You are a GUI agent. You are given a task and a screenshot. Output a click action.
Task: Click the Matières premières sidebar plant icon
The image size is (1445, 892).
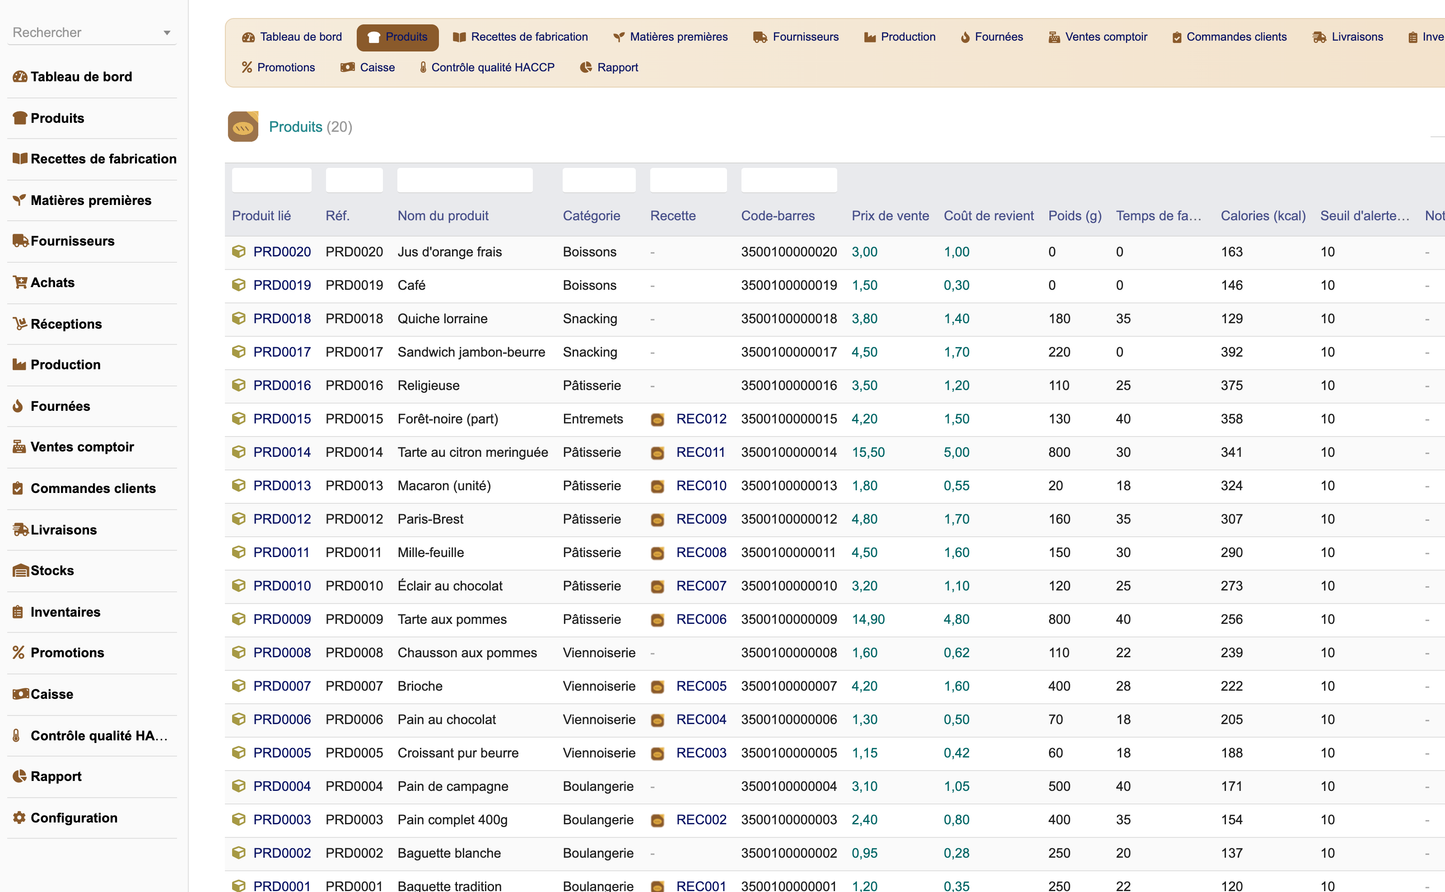[x=19, y=200]
